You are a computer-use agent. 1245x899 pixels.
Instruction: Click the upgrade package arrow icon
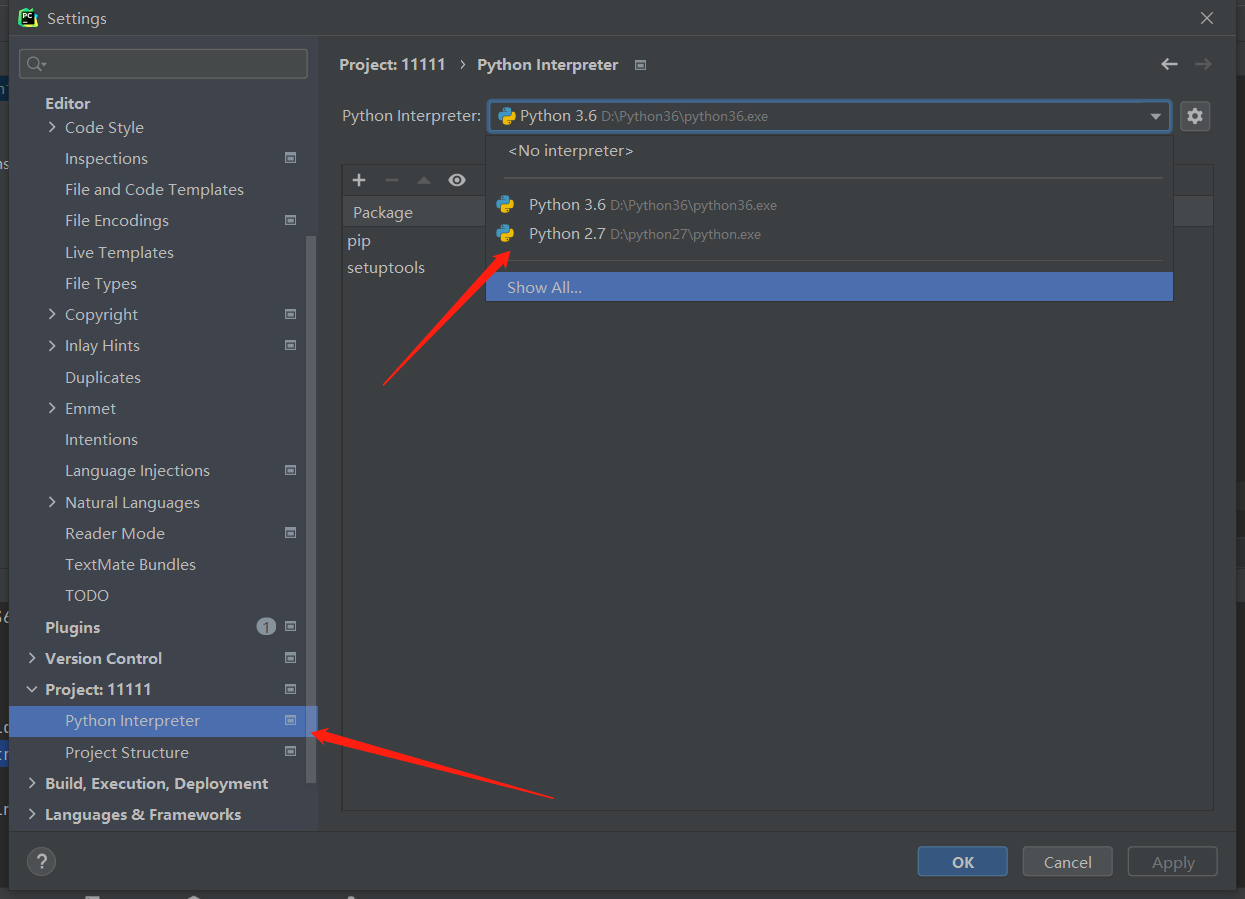(x=424, y=180)
